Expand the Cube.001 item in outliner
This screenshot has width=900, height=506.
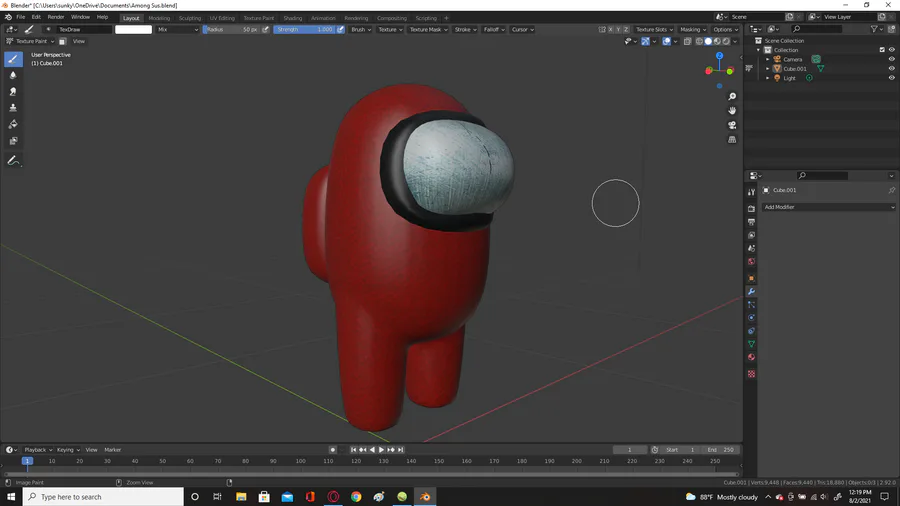click(x=767, y=68)
